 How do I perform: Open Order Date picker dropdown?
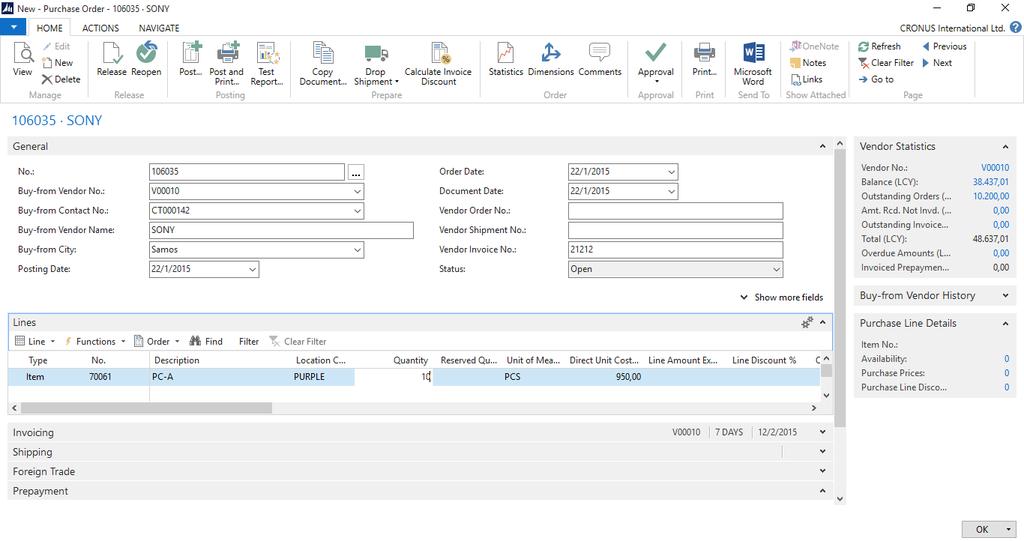(x=671, y=172)
